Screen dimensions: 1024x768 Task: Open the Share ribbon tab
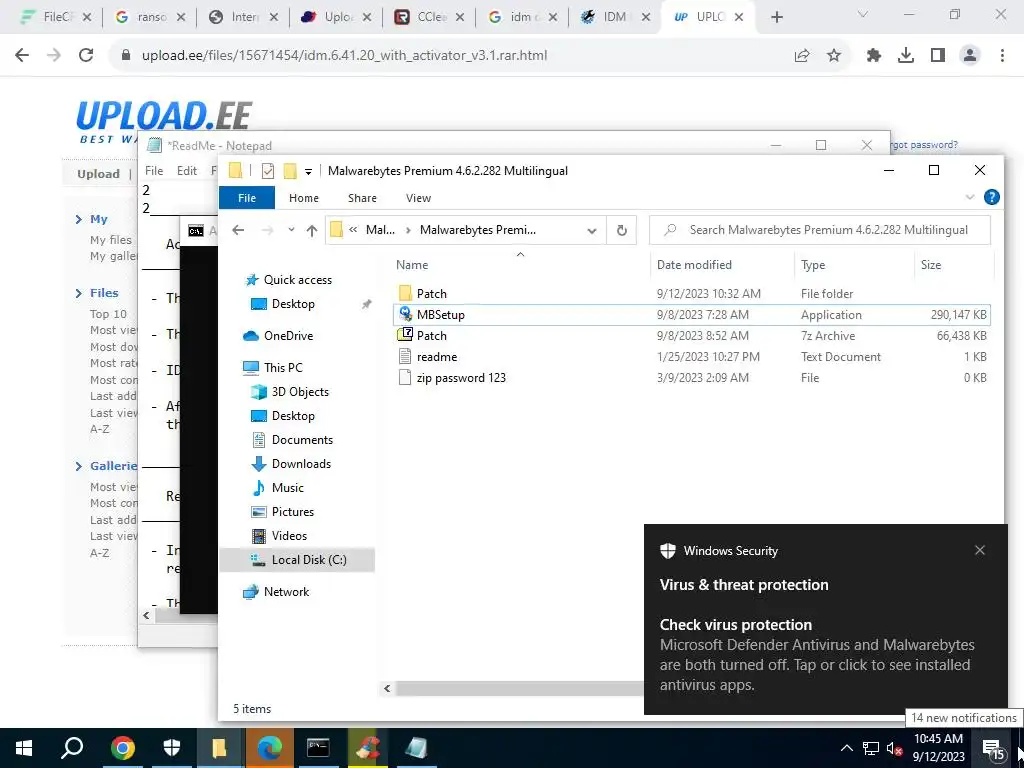pyautogui.click(x=362, y=198)
